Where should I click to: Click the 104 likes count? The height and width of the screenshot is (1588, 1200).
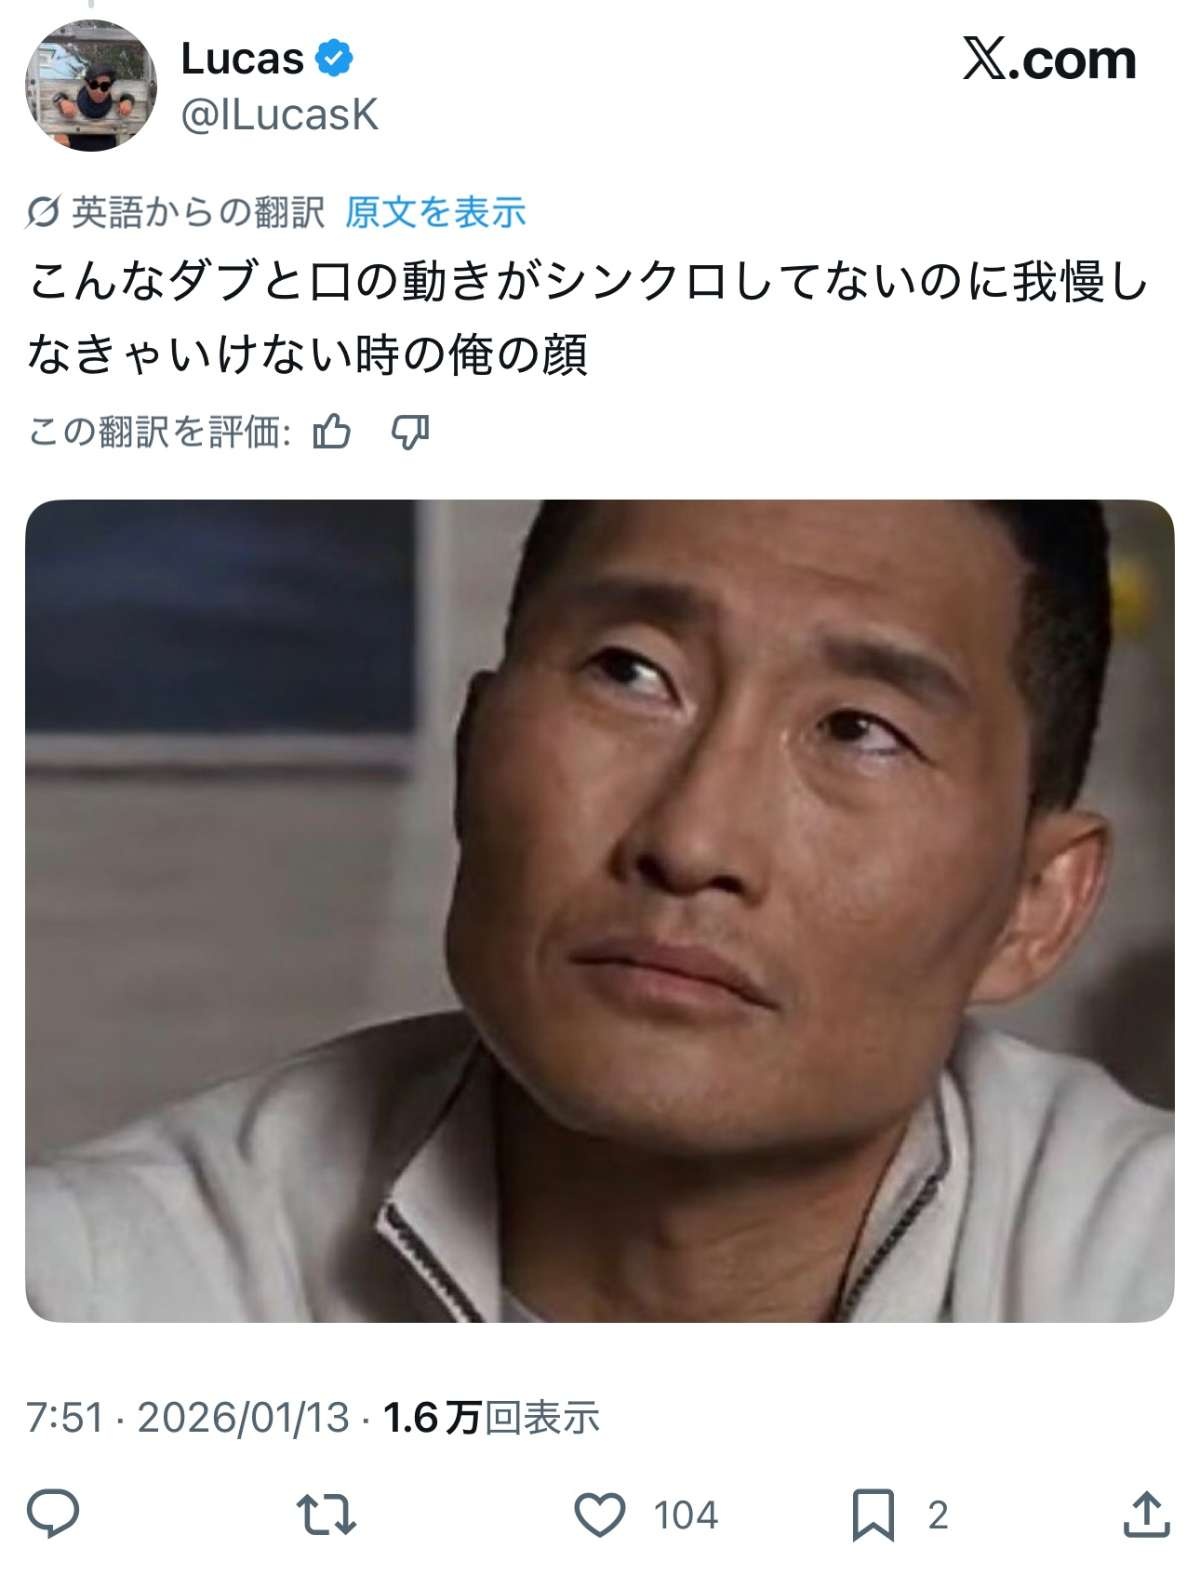686,1515
